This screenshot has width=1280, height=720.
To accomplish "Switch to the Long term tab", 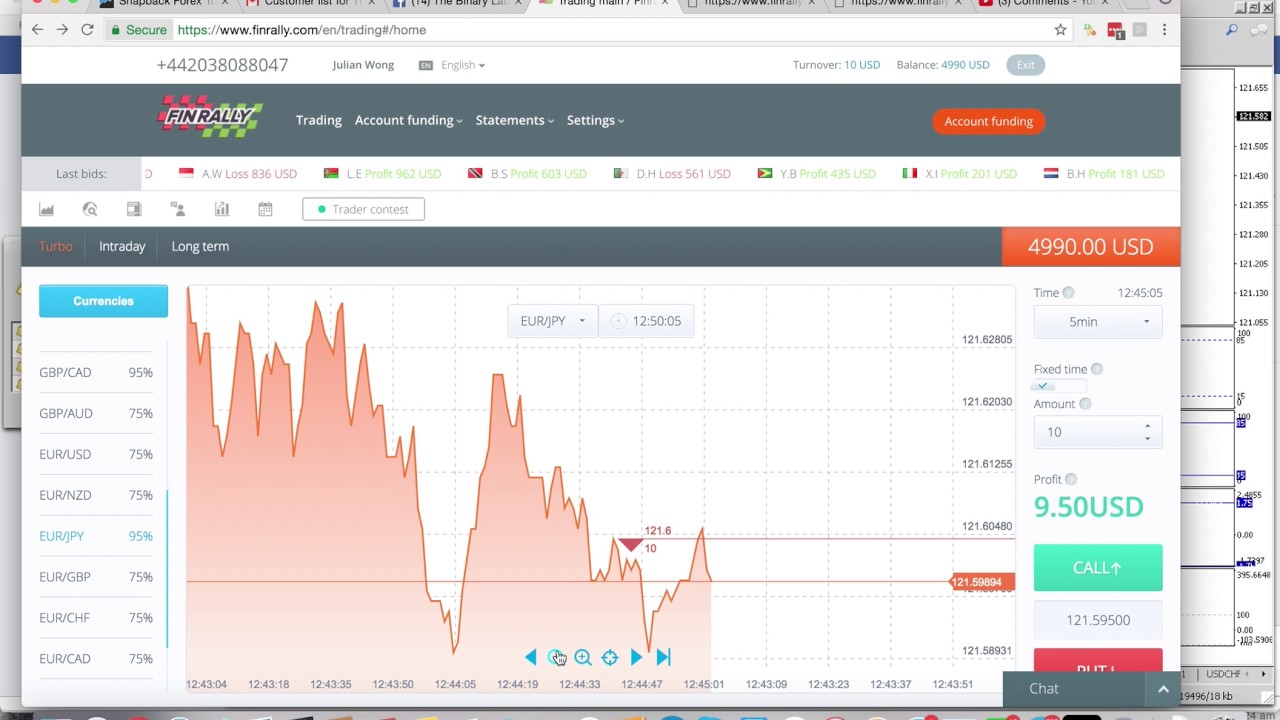I will 200,246.
